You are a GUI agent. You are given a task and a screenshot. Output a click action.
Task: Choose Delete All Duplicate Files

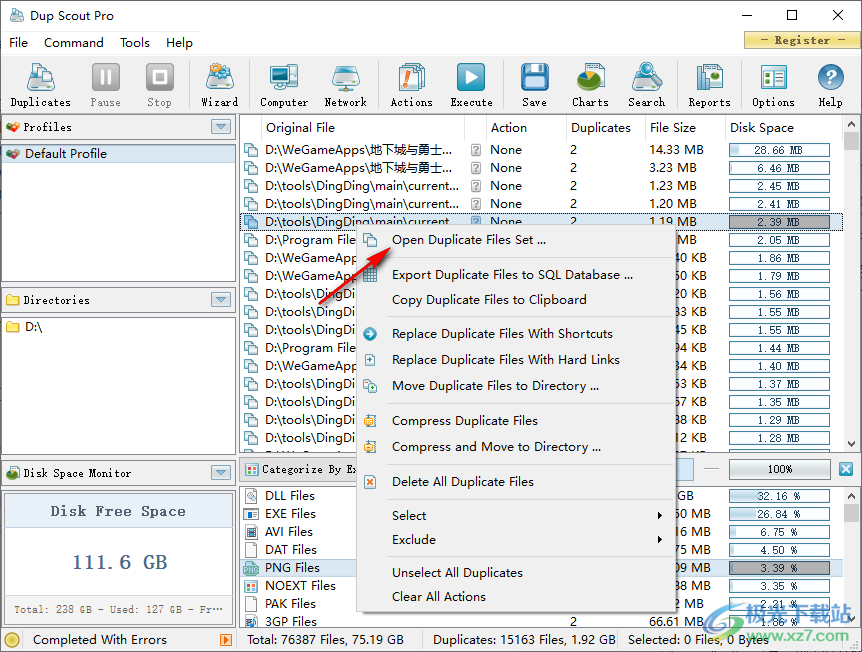click(516, 482)
